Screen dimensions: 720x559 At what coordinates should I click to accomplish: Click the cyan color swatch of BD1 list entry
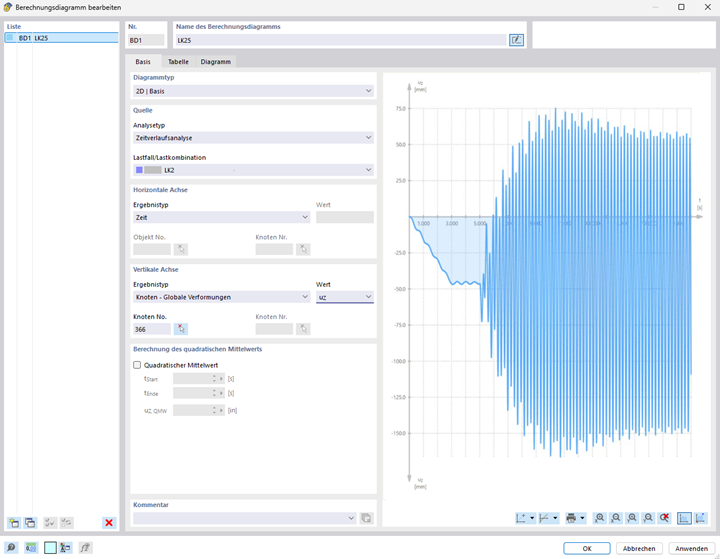(x=10, y=38)
